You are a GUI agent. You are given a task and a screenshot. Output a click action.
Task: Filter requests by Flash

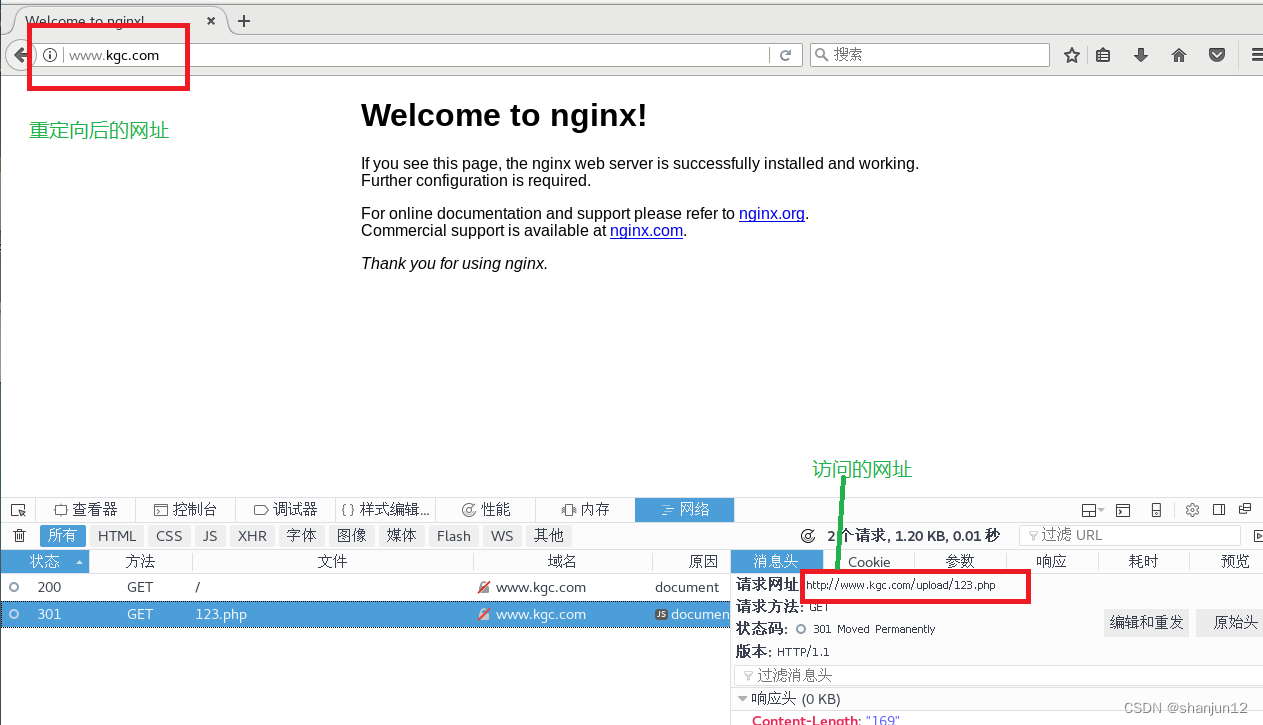pos(453,536)
